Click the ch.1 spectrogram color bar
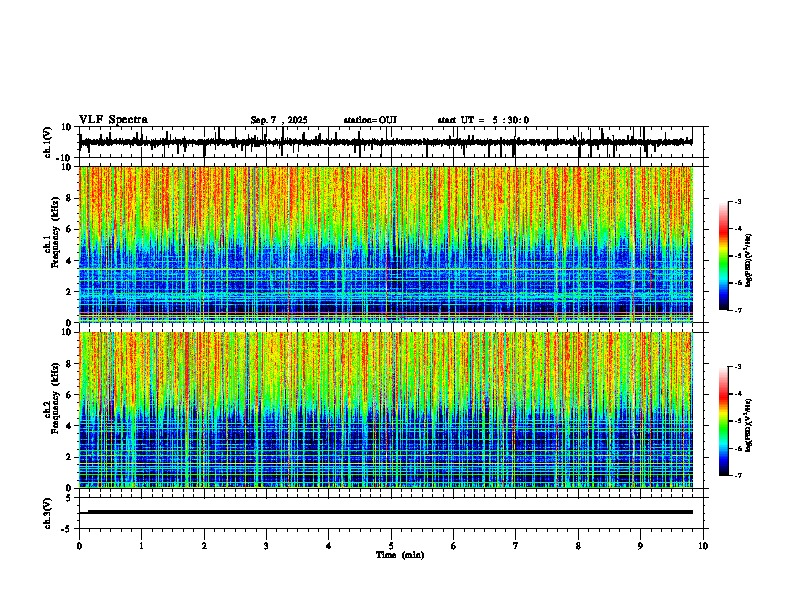This screenshot has height=612, width=792. pyautogui.click(x=724, y=256)
